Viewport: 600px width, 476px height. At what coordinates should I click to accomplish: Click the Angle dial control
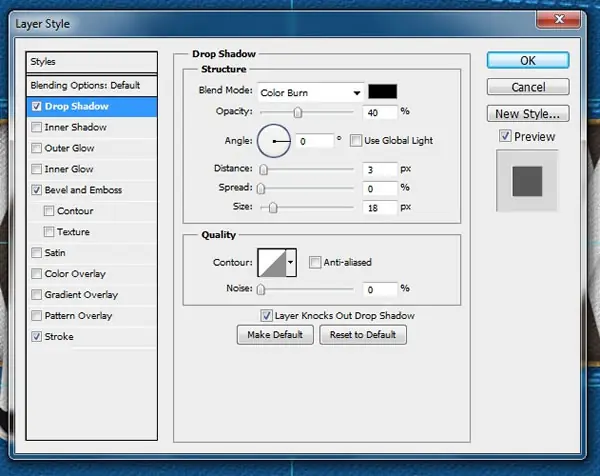point(274,141)
